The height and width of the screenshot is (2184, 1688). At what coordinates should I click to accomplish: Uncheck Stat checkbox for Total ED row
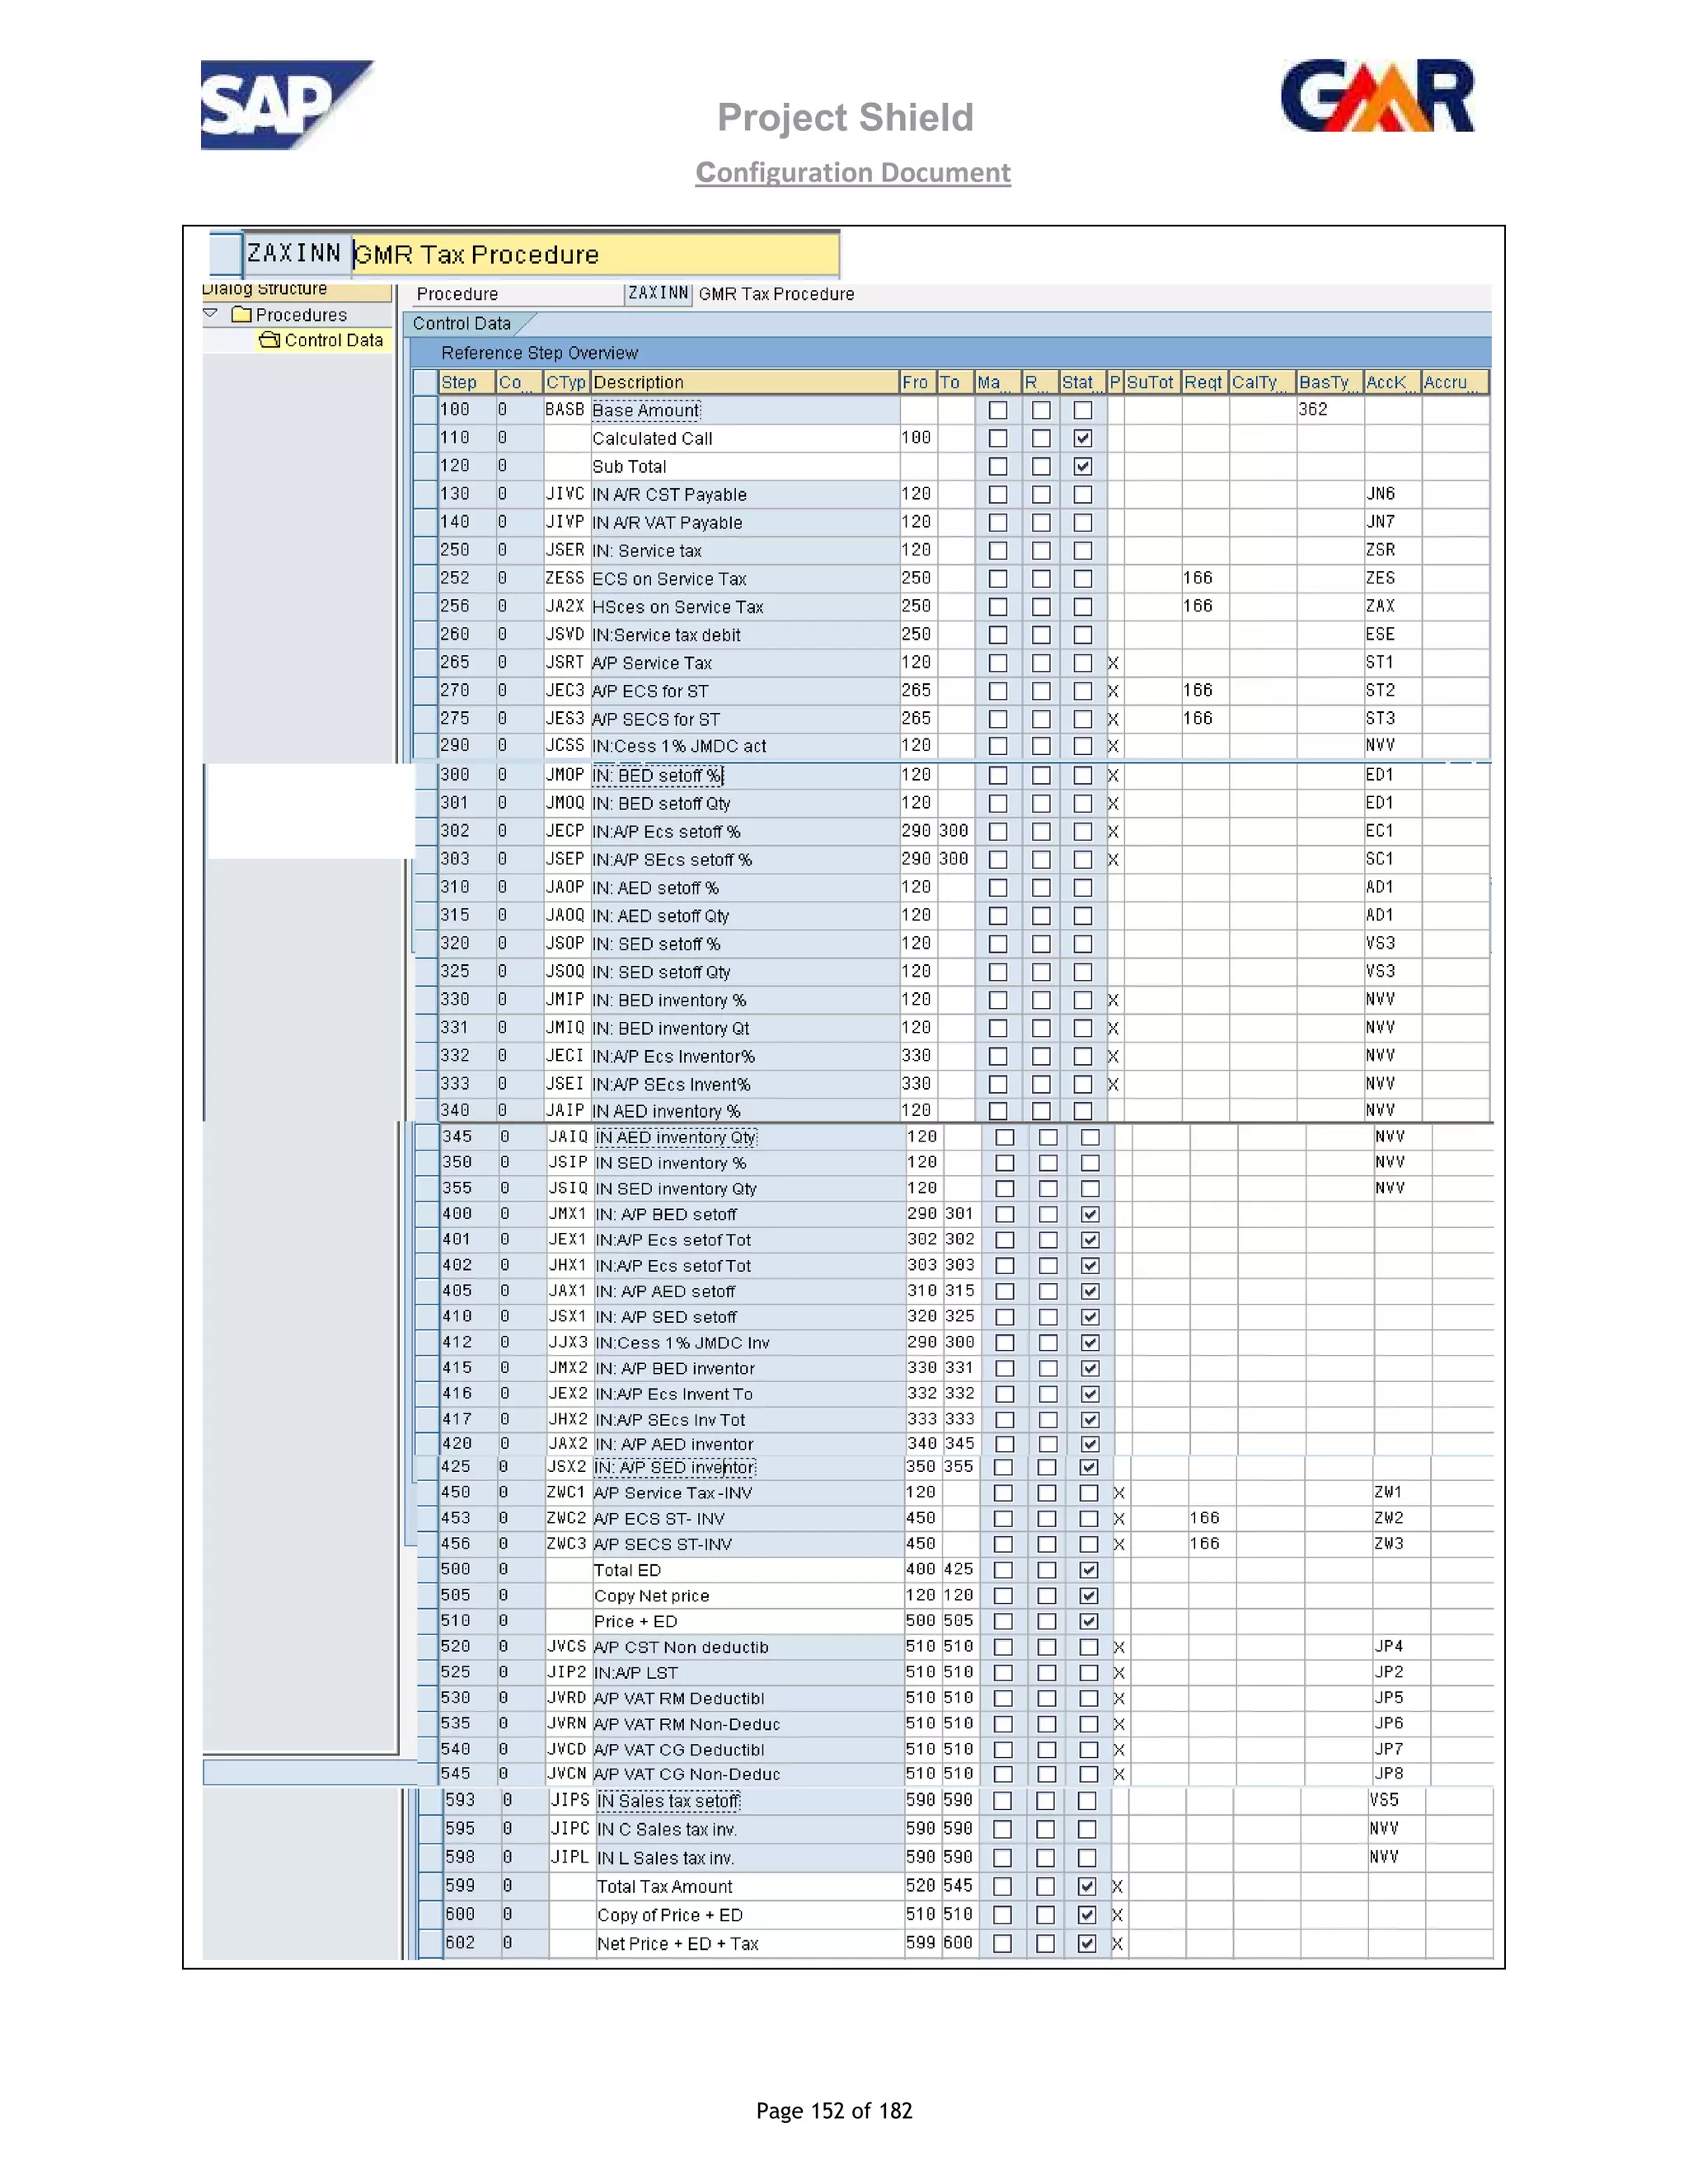[1089, 1570]
